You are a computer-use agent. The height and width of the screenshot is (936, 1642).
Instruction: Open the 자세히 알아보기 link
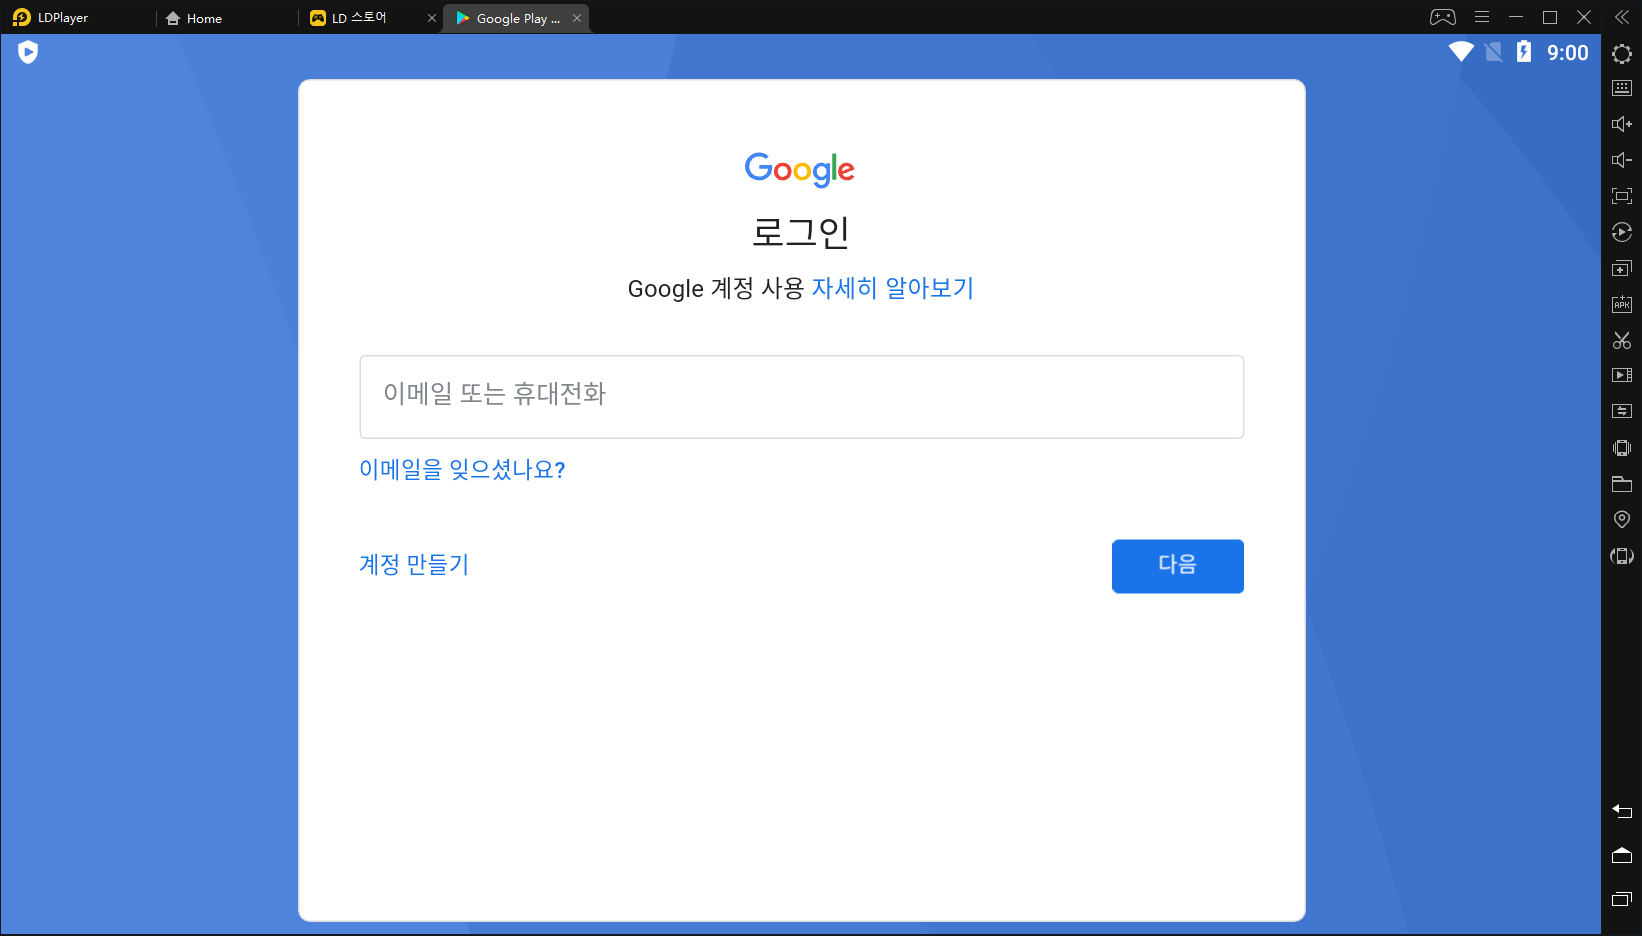coord(892,288)
